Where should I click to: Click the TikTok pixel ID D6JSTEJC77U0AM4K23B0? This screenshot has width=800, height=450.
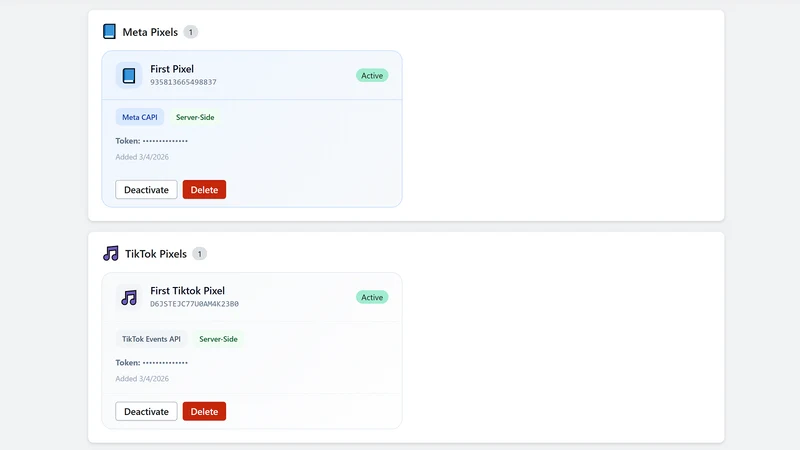(x=194, y=304)
